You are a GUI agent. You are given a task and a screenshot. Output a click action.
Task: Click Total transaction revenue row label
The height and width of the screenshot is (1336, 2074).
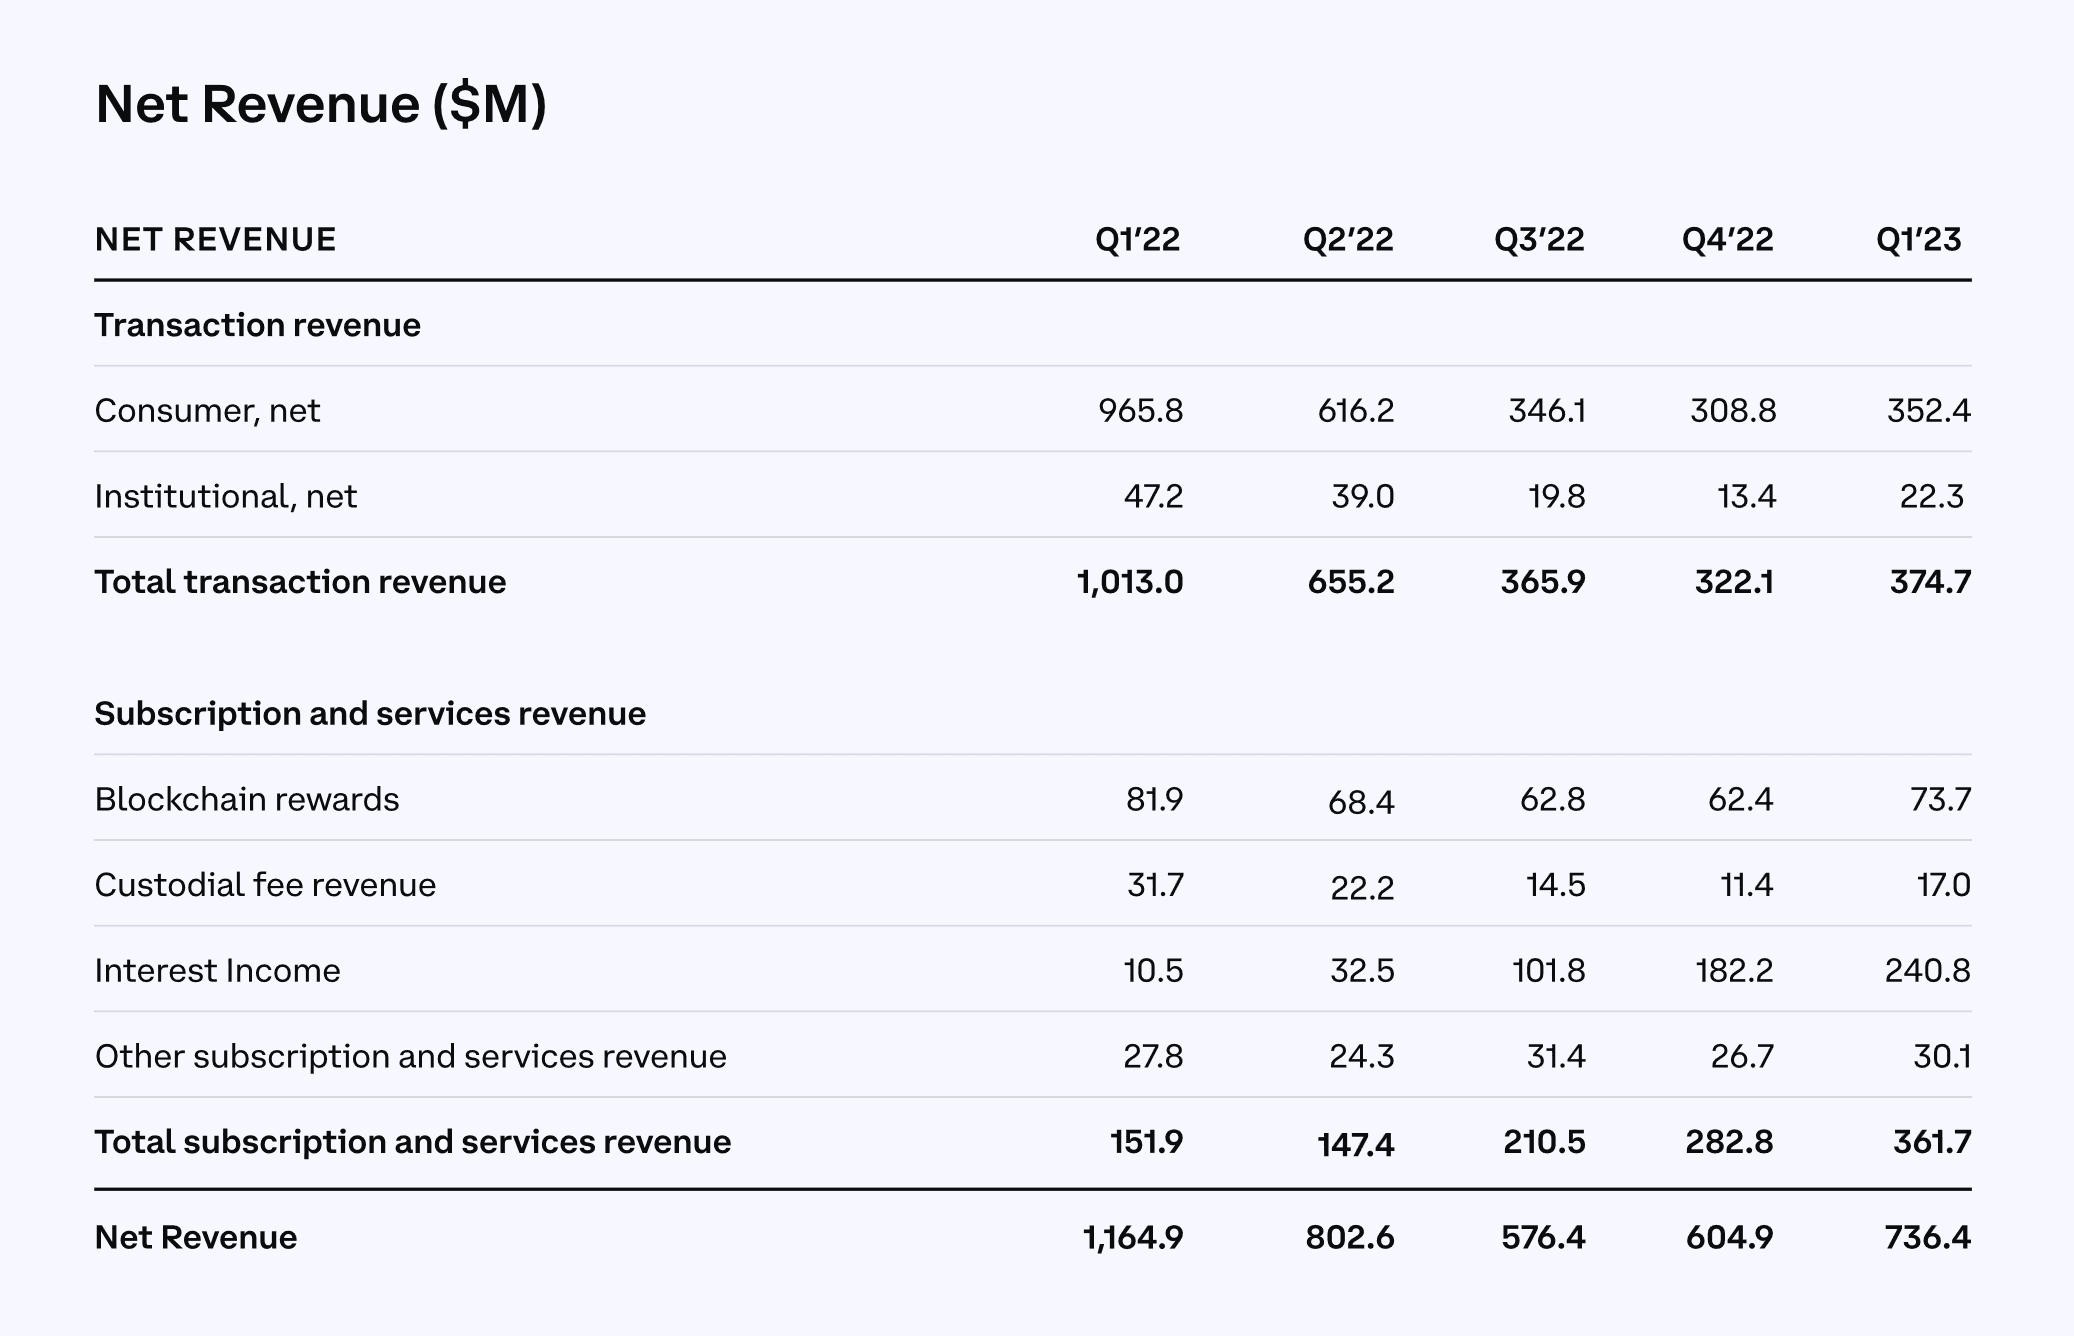pyautogui.click(x=300, y=582)
